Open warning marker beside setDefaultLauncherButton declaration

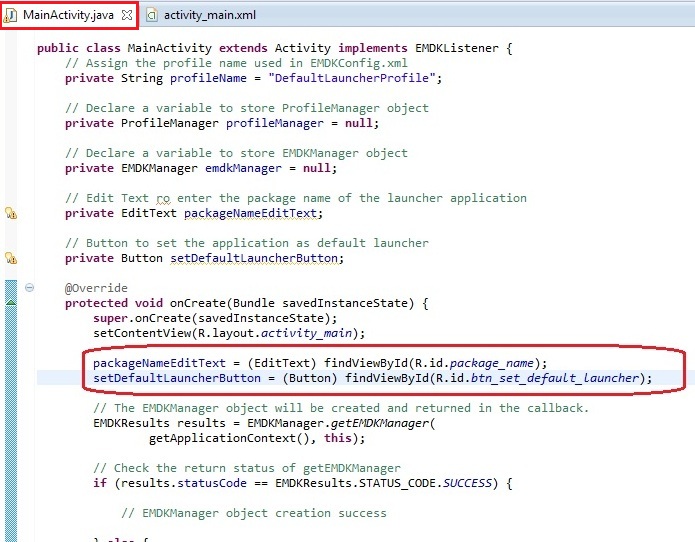click(x=11, y=258)
